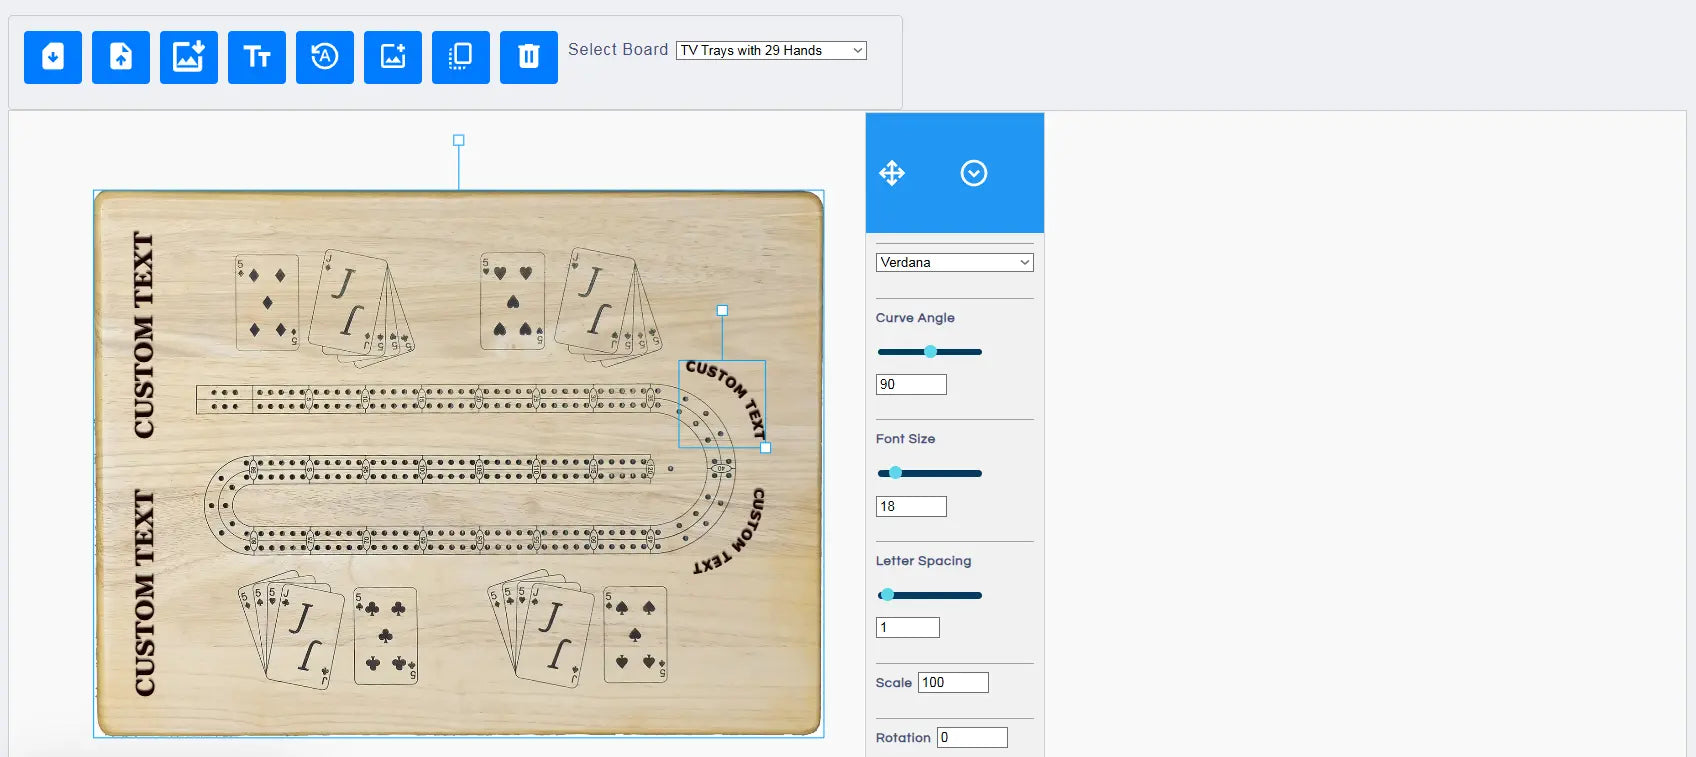Open the Verdana font dropdown

(954, 263)
